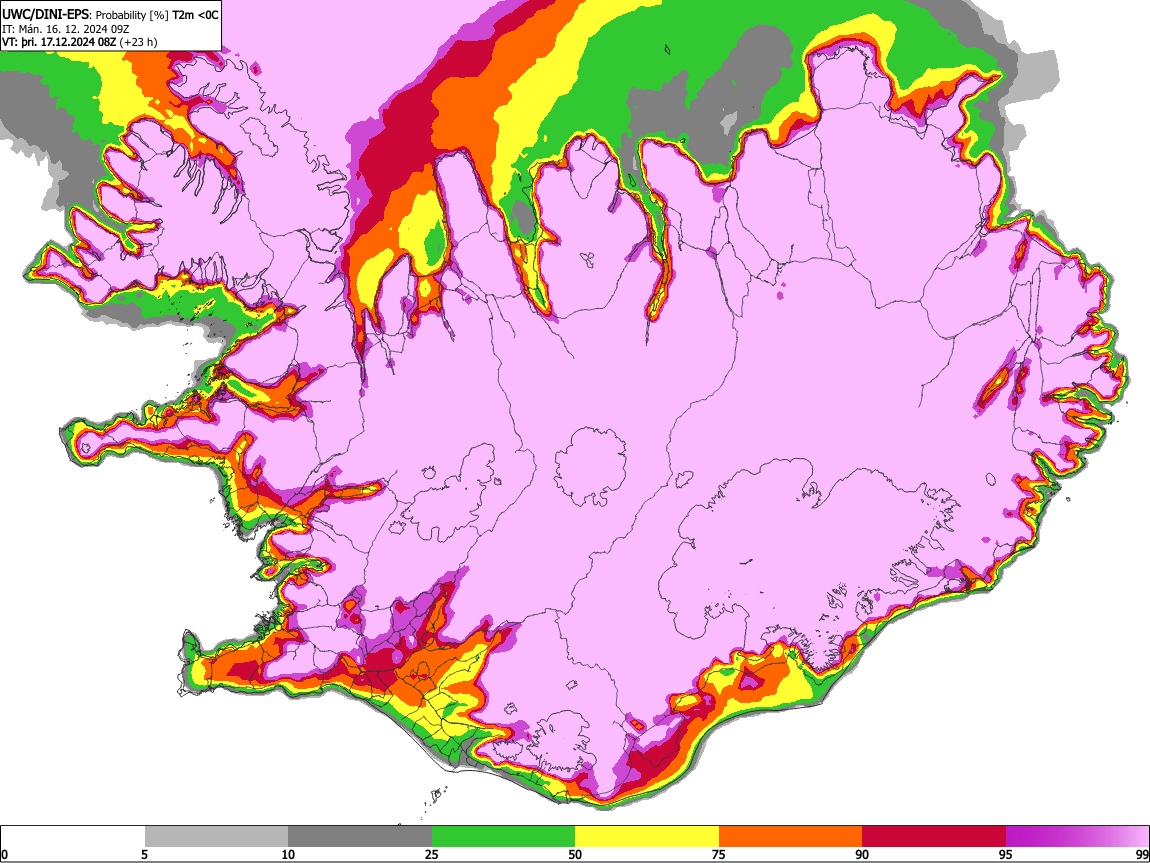Click the legend label '25'

click(x=432, y=855)
